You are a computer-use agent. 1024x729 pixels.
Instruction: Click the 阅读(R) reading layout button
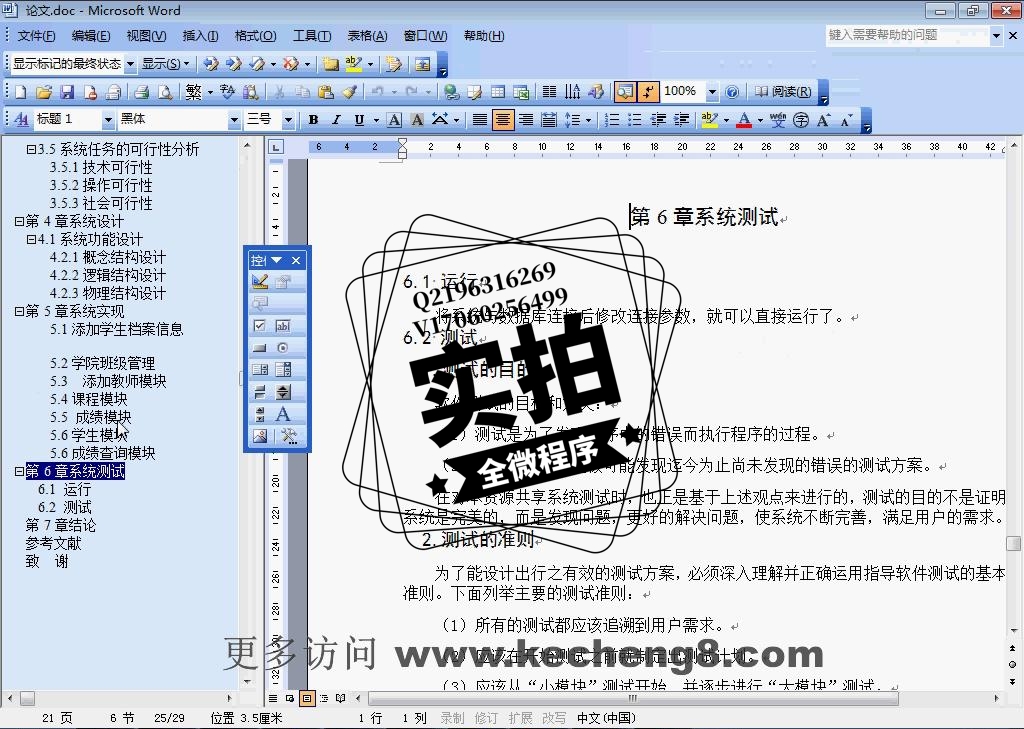[x=782, y=92]
